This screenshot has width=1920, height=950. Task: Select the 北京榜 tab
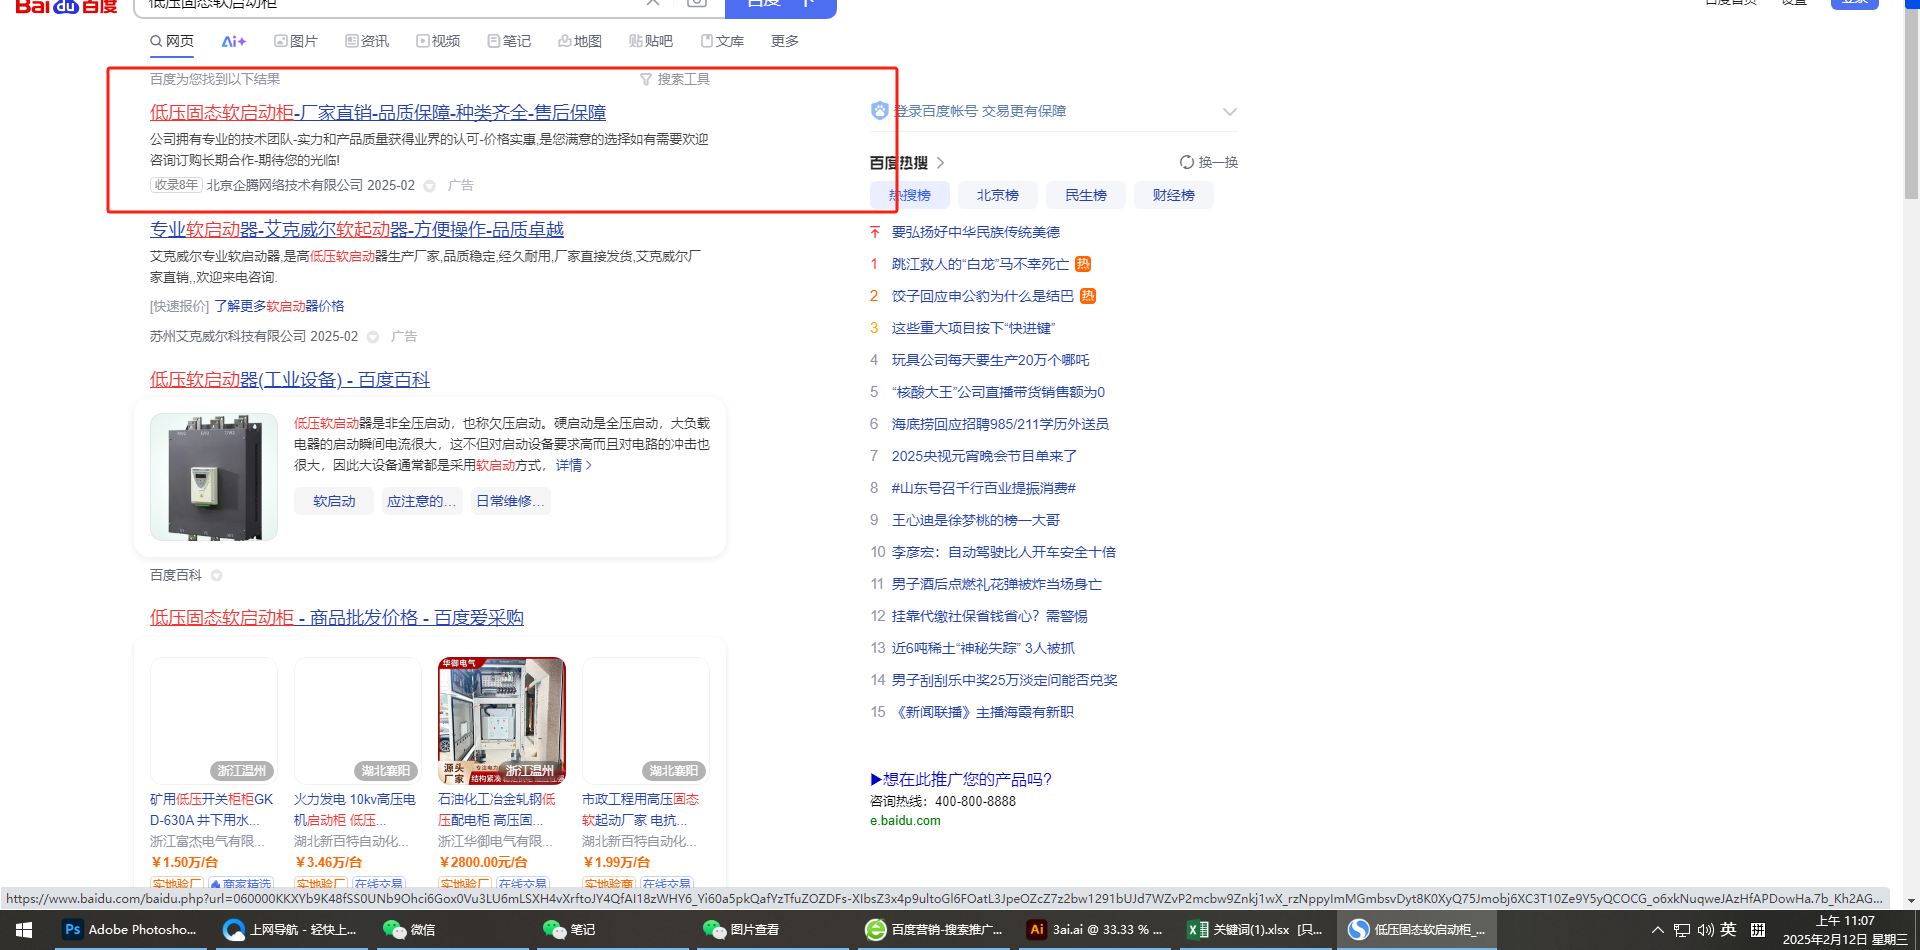coord(998,195)
